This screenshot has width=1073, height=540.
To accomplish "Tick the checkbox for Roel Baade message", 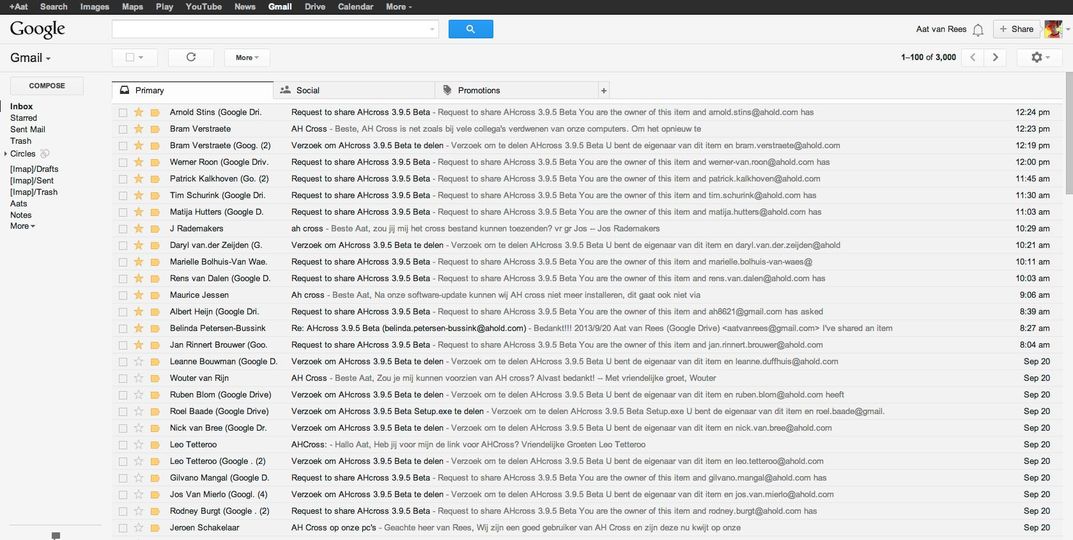I will coord(122,411).
